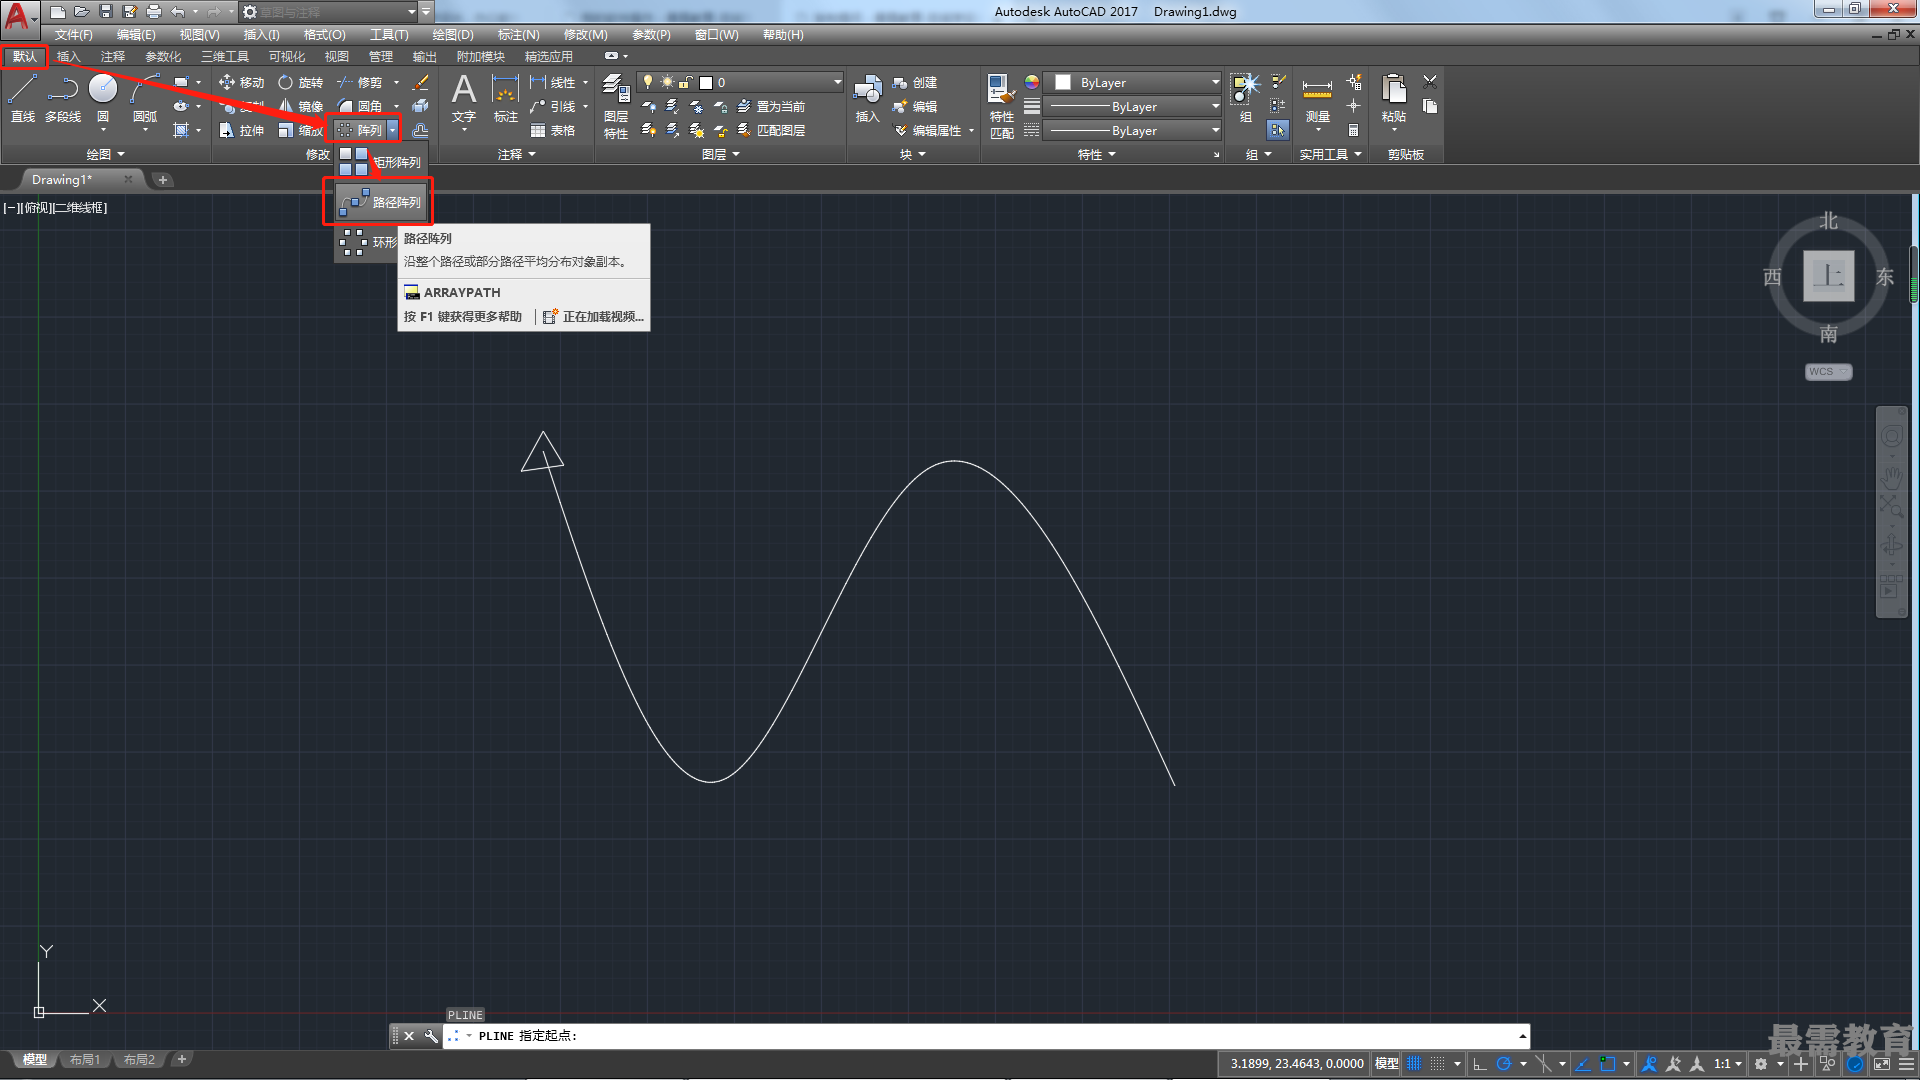Toggle group selection on/off in group panel

1278,130
